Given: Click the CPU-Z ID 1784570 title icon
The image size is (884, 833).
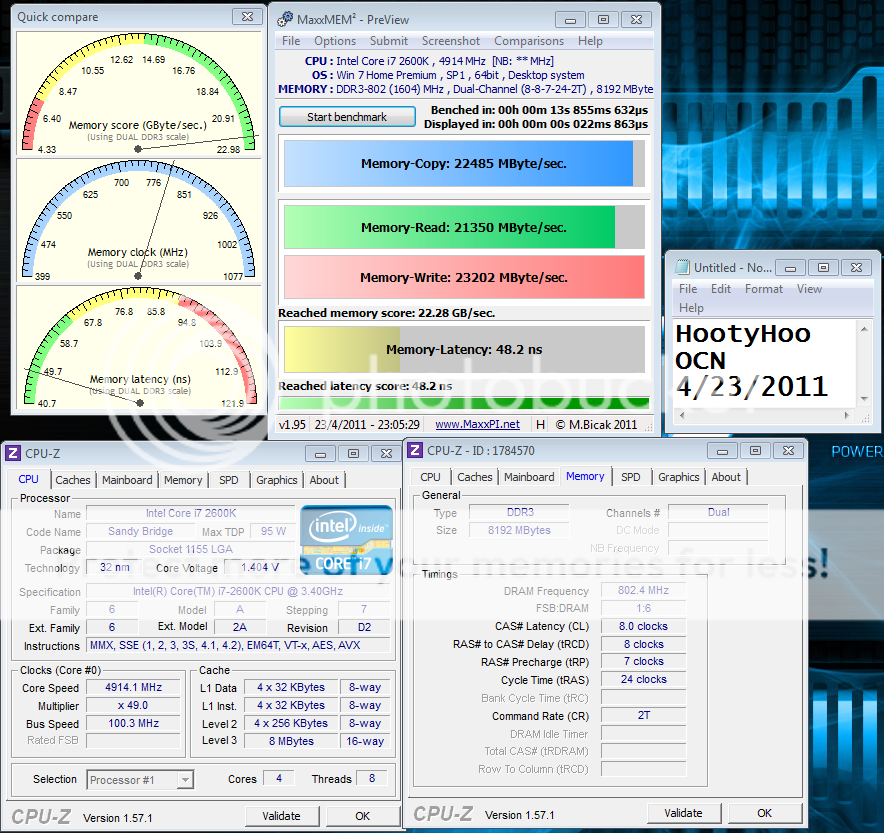Looking at the screenshot, I should click(x=415, y=450).
